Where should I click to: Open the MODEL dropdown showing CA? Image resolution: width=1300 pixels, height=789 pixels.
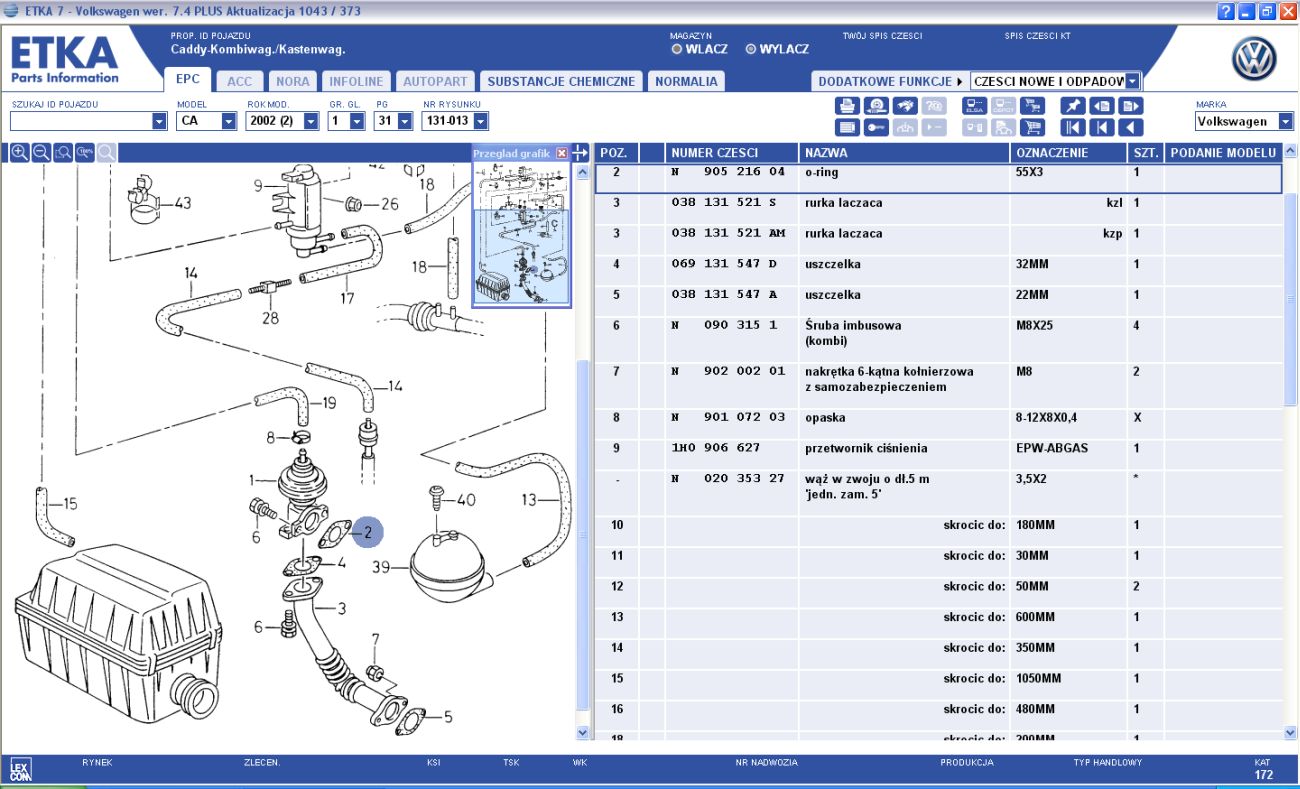[228, 121]
